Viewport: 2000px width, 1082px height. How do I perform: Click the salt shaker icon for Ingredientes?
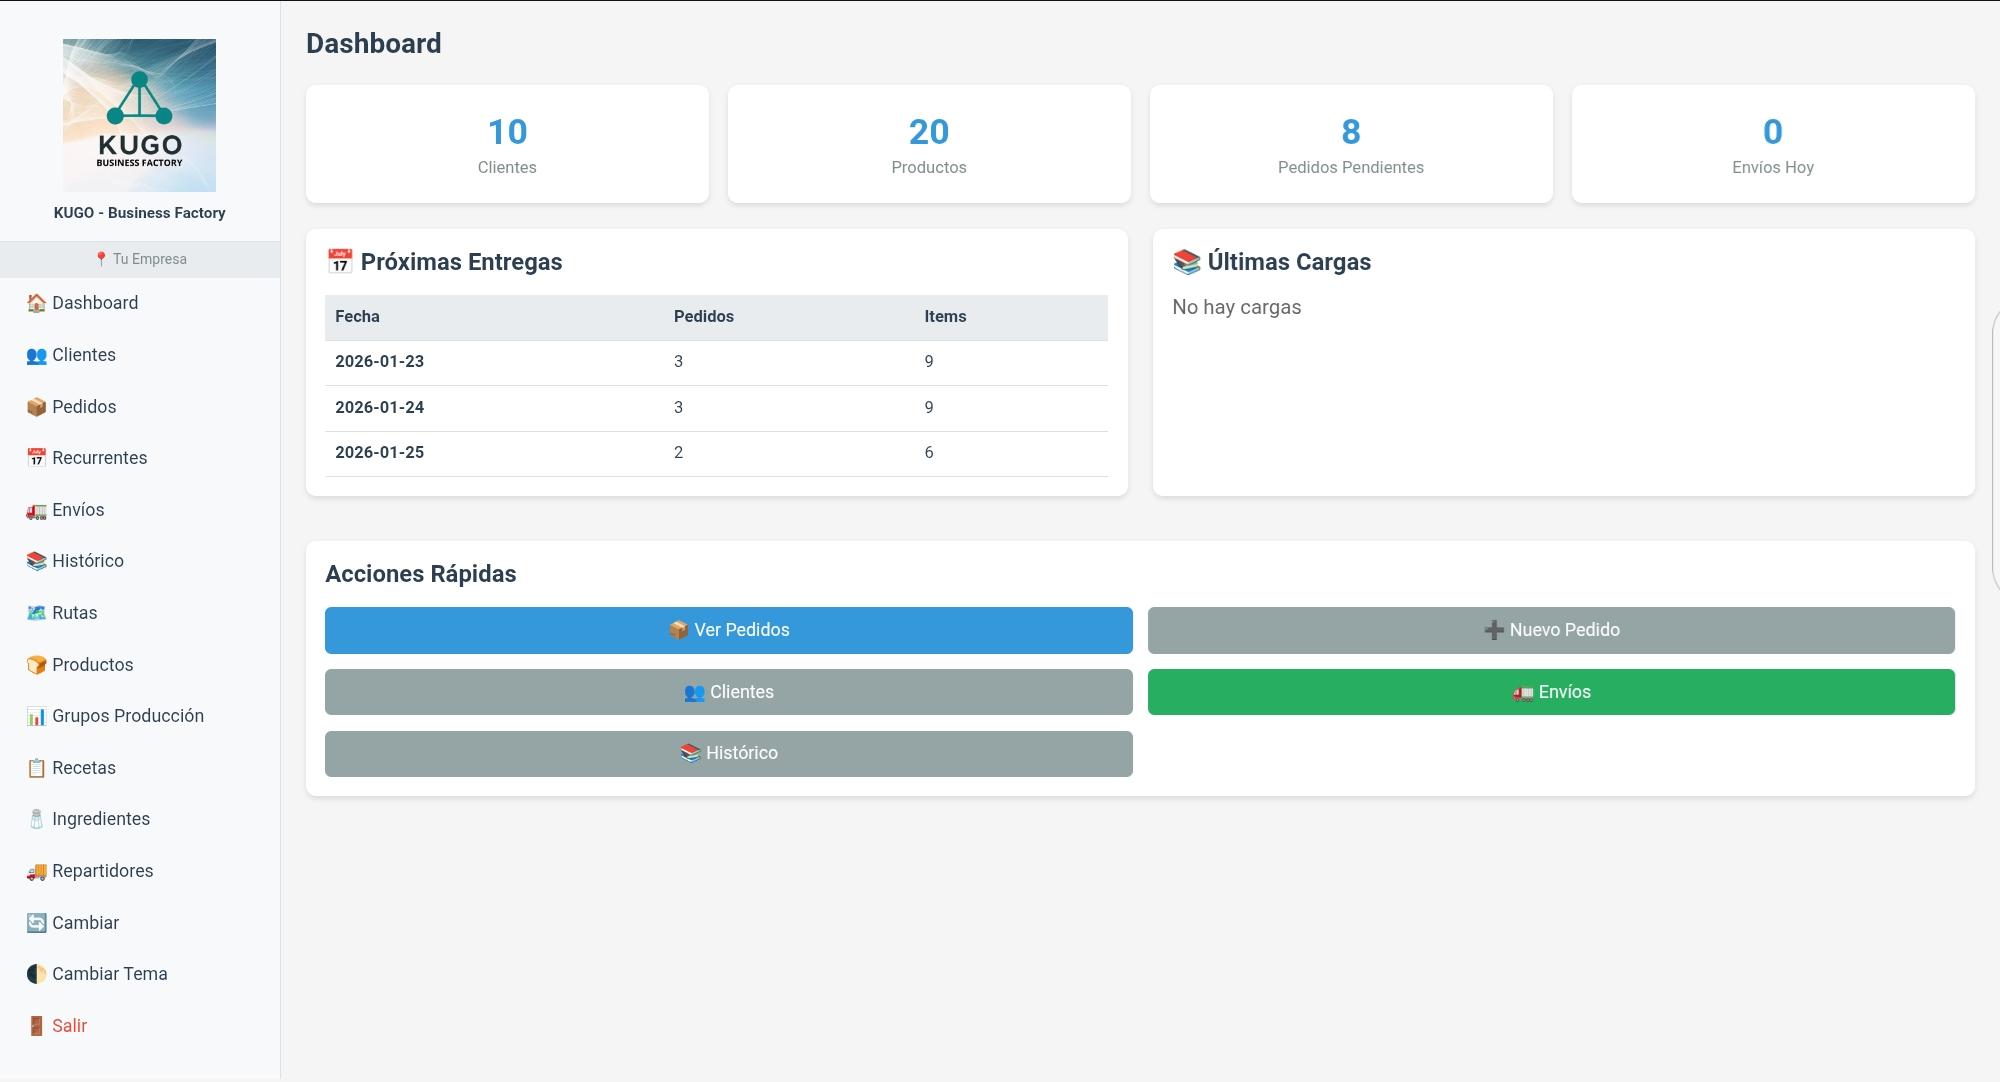point(36,819)
